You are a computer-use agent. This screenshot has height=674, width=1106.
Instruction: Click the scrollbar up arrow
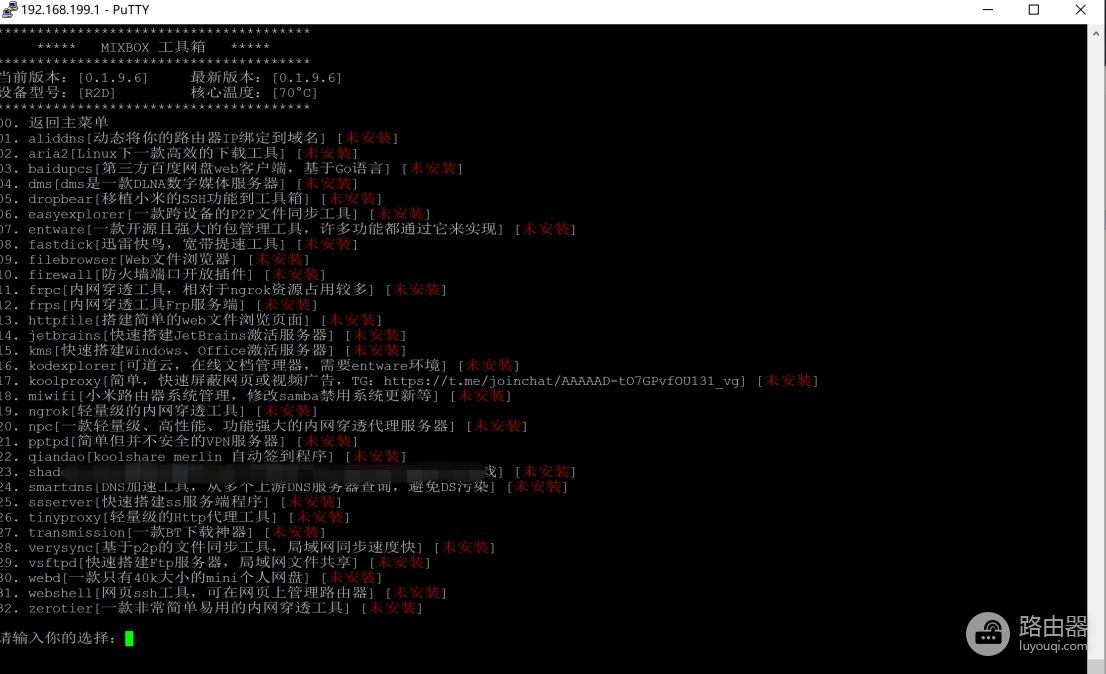tap(1096, 32)
